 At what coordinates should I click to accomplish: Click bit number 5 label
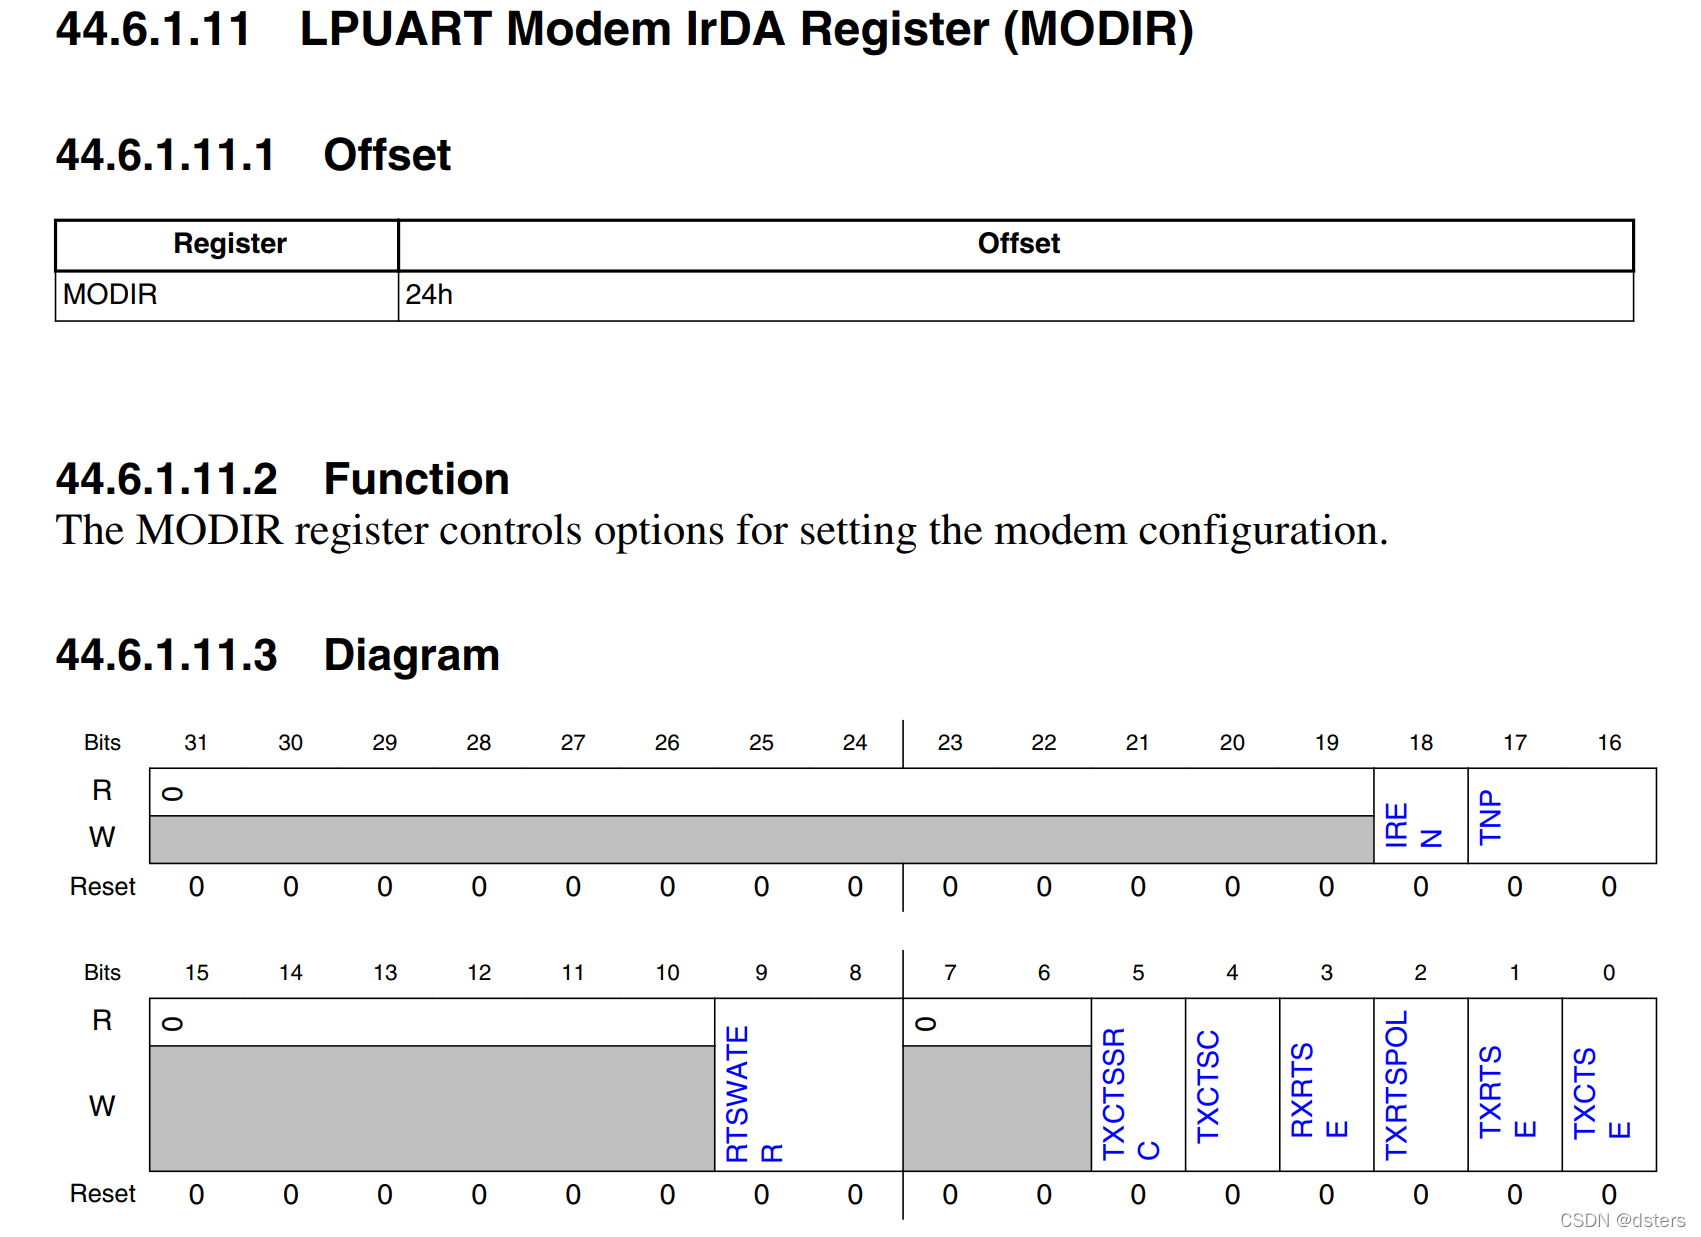pos(1138,973)
